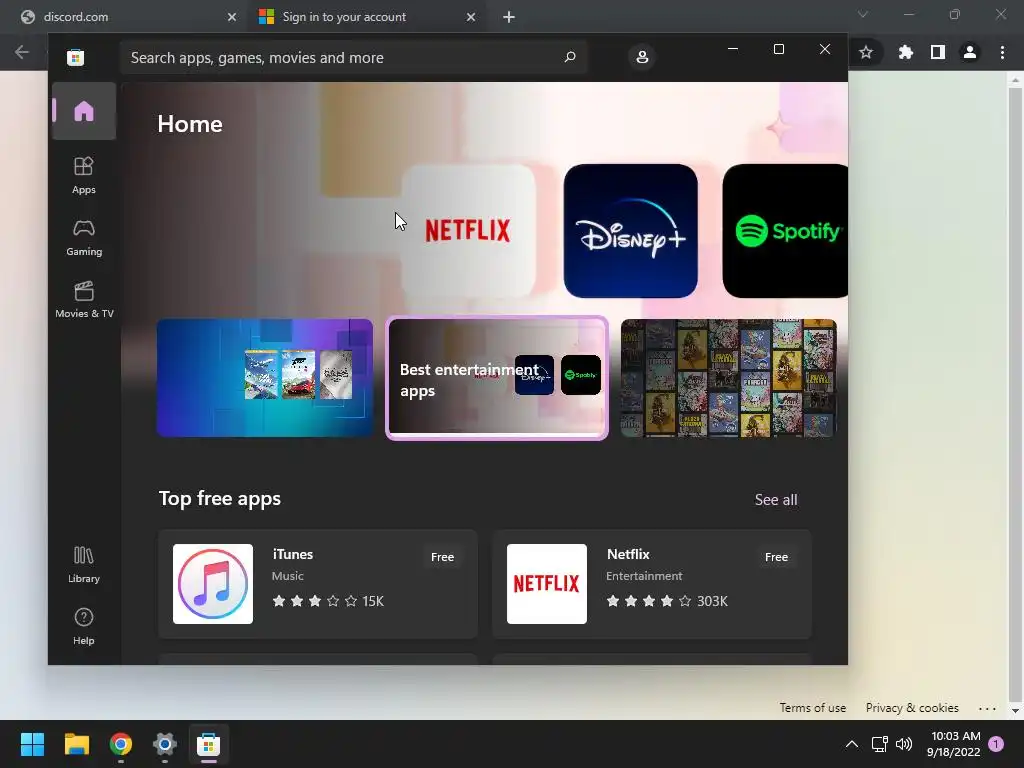Open Chrome three-dot menu
Screen dimensions: 1024x768
tap(1002, 52)
